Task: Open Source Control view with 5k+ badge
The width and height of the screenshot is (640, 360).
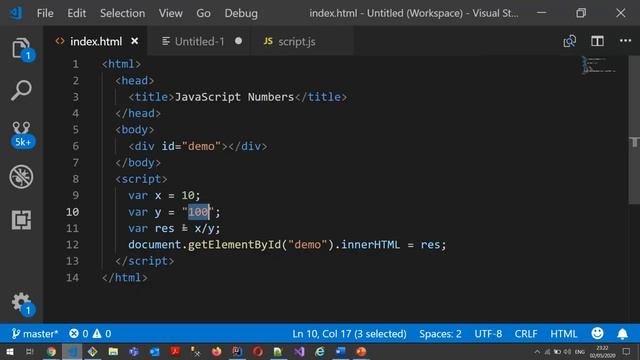Action: (x=21, y=134)
